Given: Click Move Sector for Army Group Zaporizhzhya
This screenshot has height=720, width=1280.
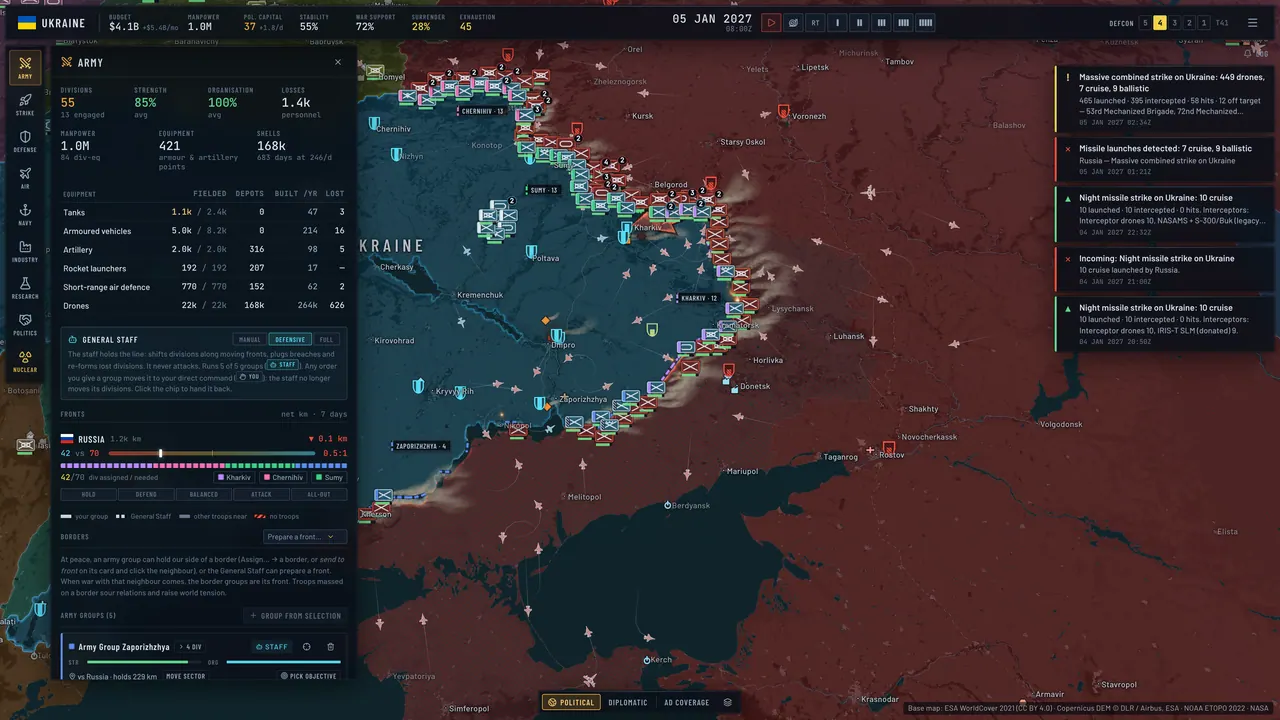Looking at the screenshot, I should (x=186, y=676).
